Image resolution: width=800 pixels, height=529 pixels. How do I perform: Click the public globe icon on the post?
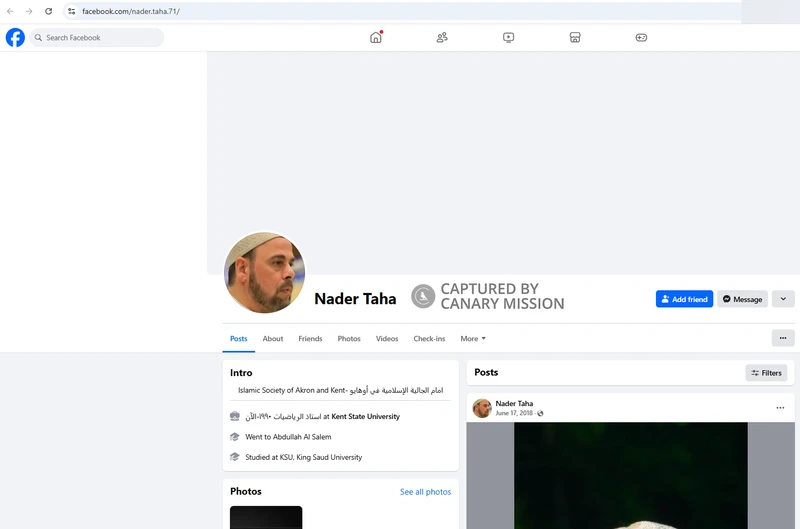tap(540, 413)
